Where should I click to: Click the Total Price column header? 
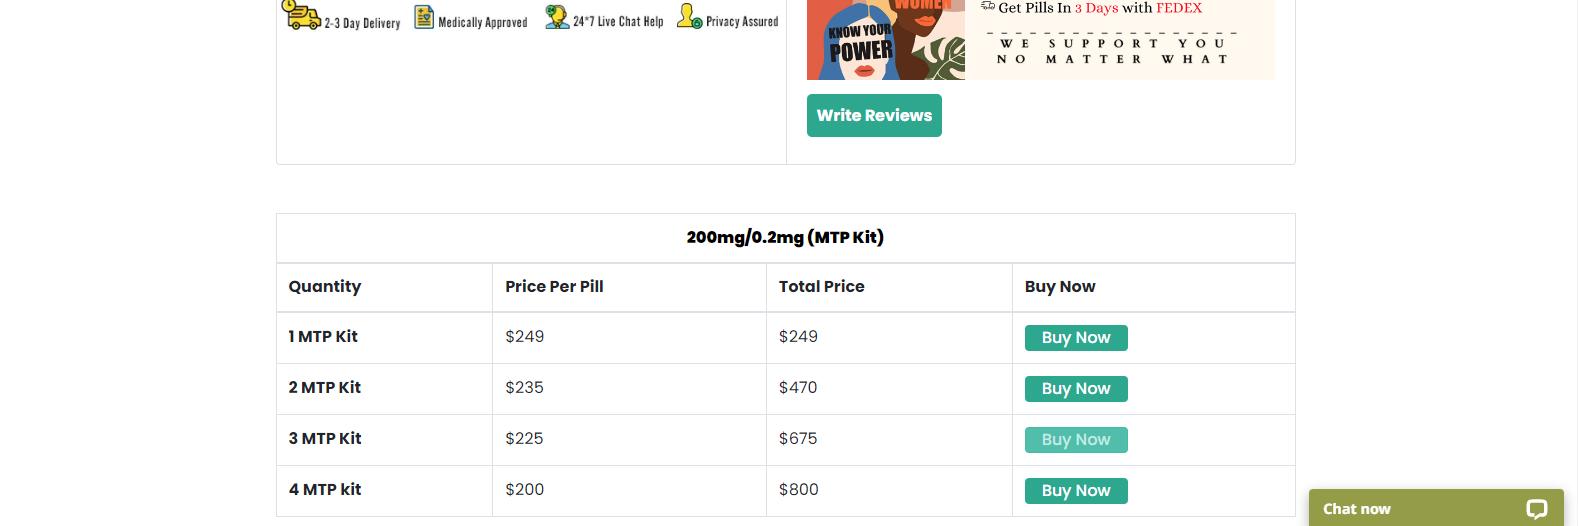821,287
